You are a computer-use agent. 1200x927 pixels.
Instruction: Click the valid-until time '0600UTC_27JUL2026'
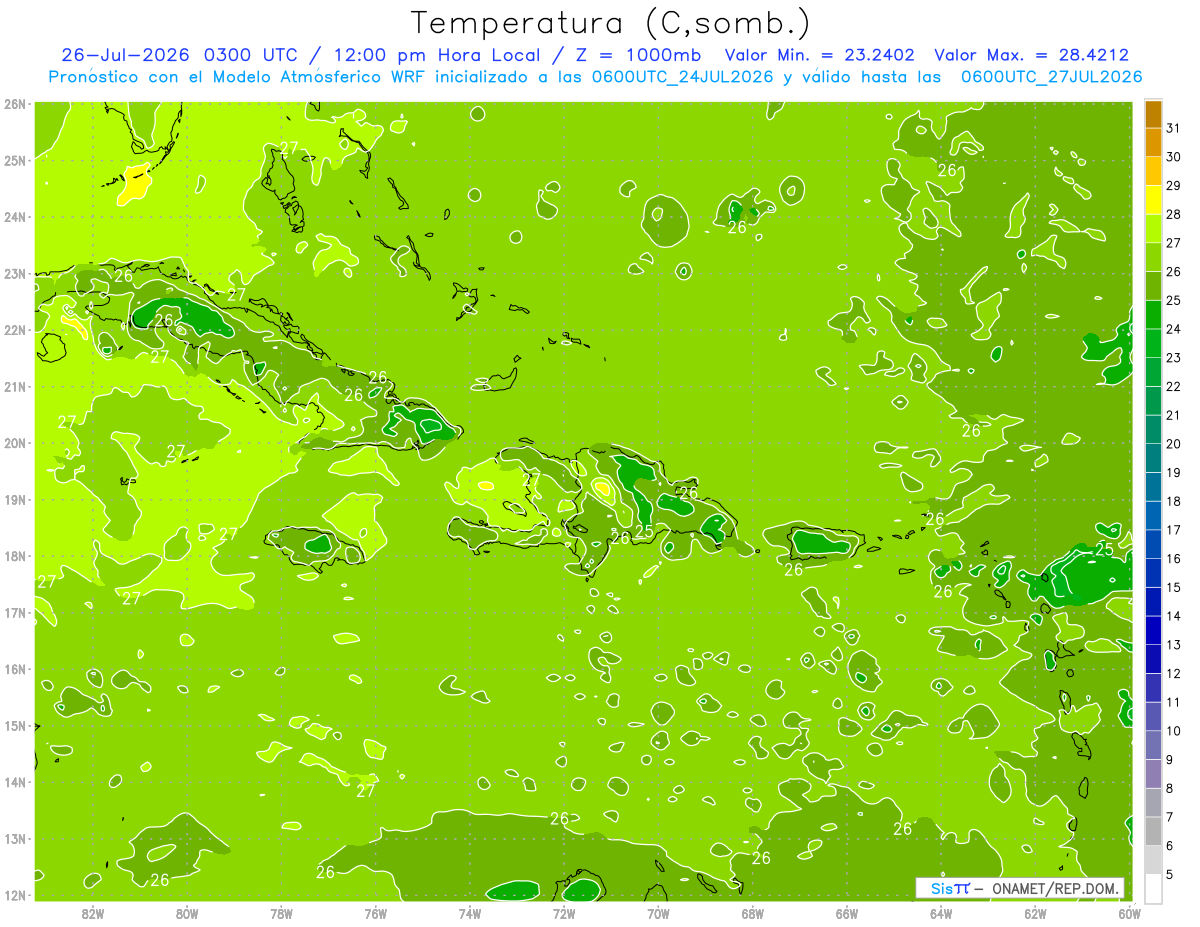coord(1051,77)
